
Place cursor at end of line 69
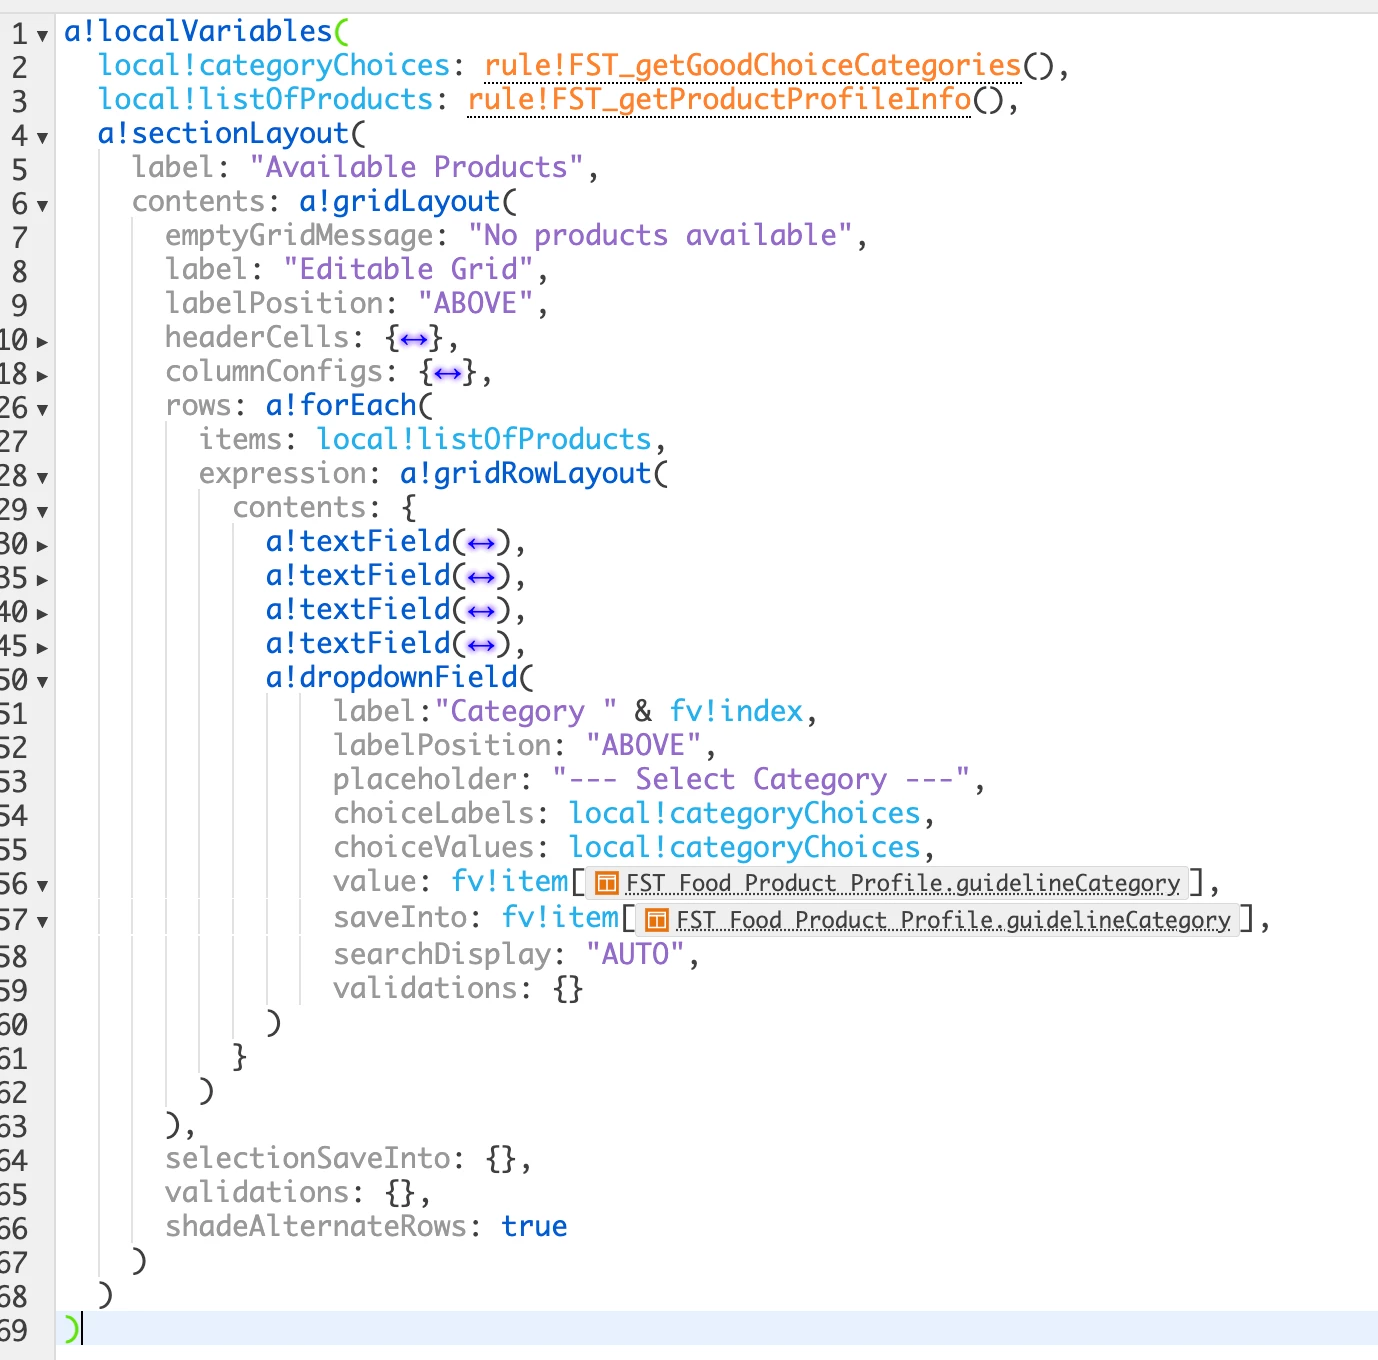point(82,1329)
